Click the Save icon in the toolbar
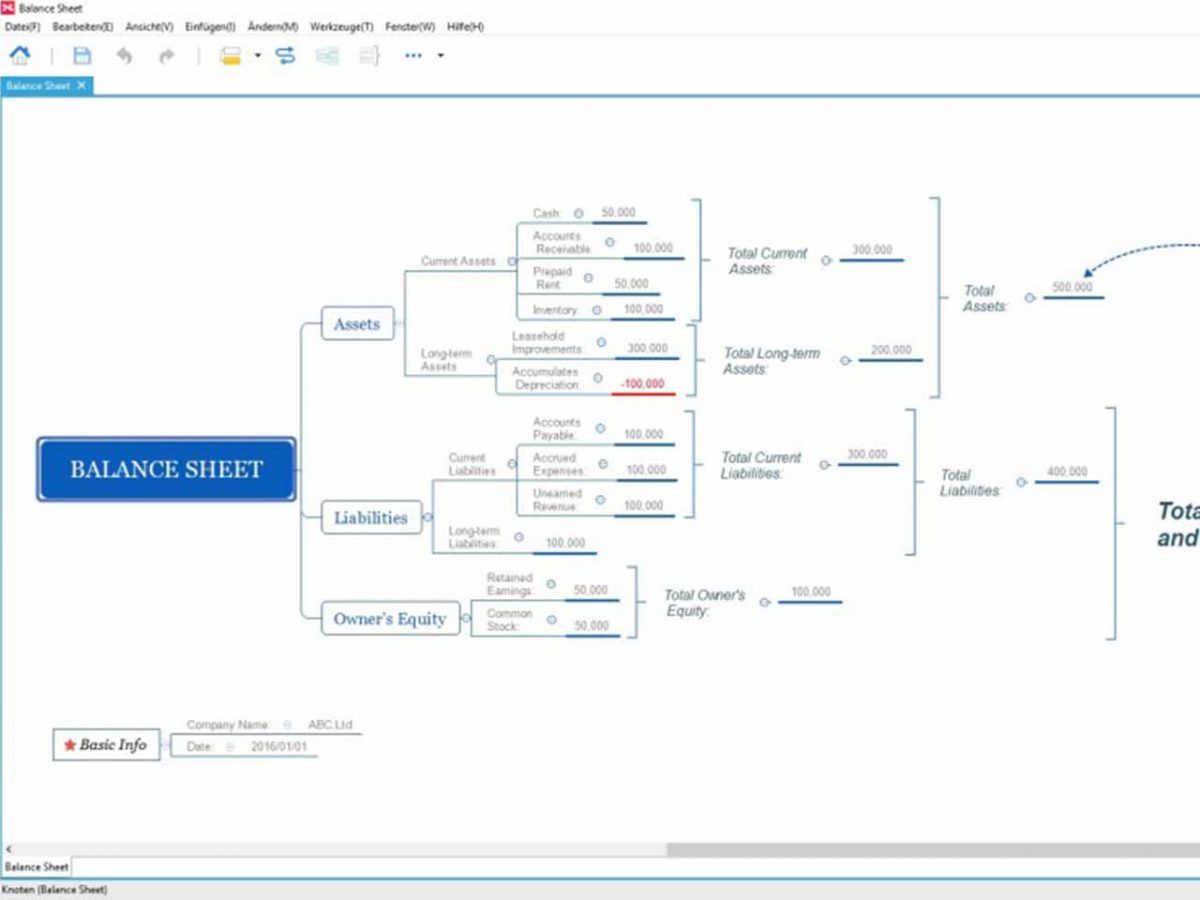Image resolution: width=1200 pixels, height=900 pixels. [x=82, y=56]
